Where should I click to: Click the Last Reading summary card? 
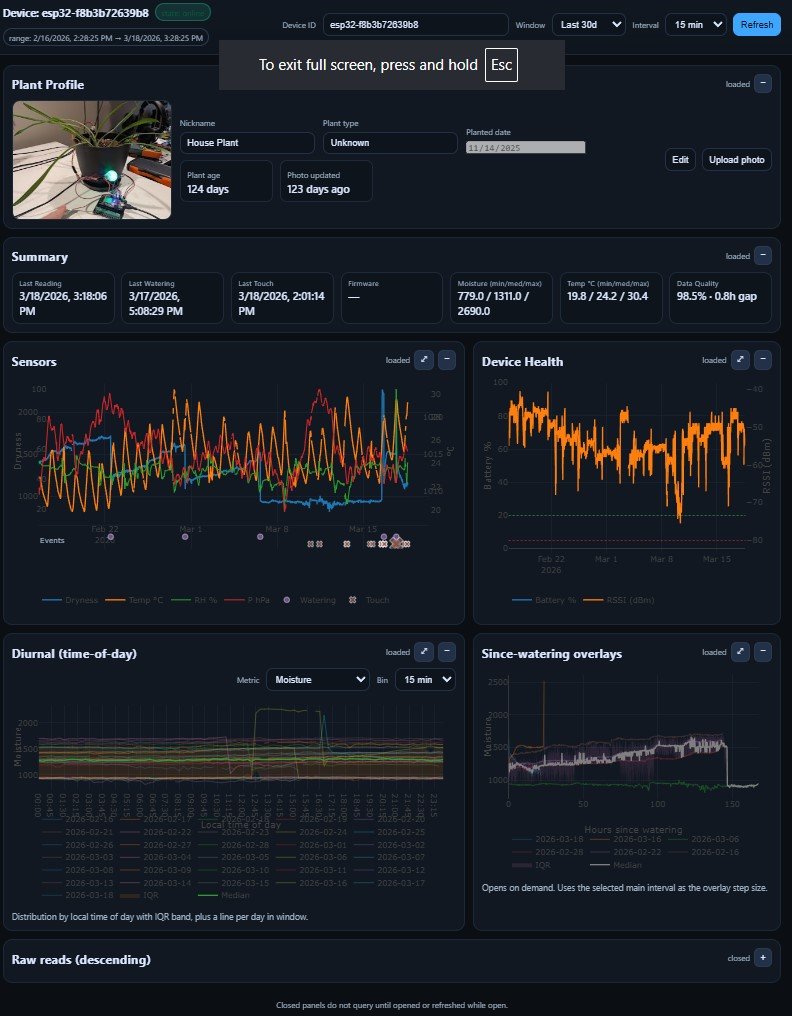64,297
